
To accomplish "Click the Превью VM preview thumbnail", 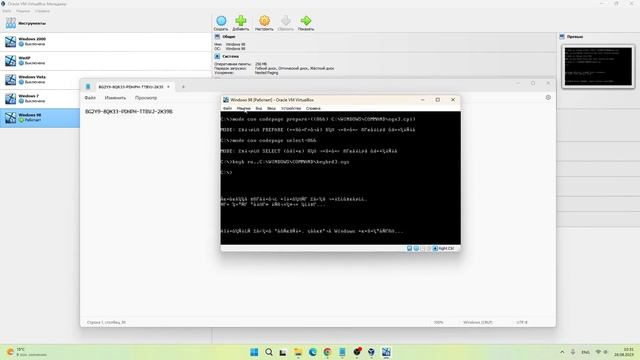I will (x=598, y=67).
